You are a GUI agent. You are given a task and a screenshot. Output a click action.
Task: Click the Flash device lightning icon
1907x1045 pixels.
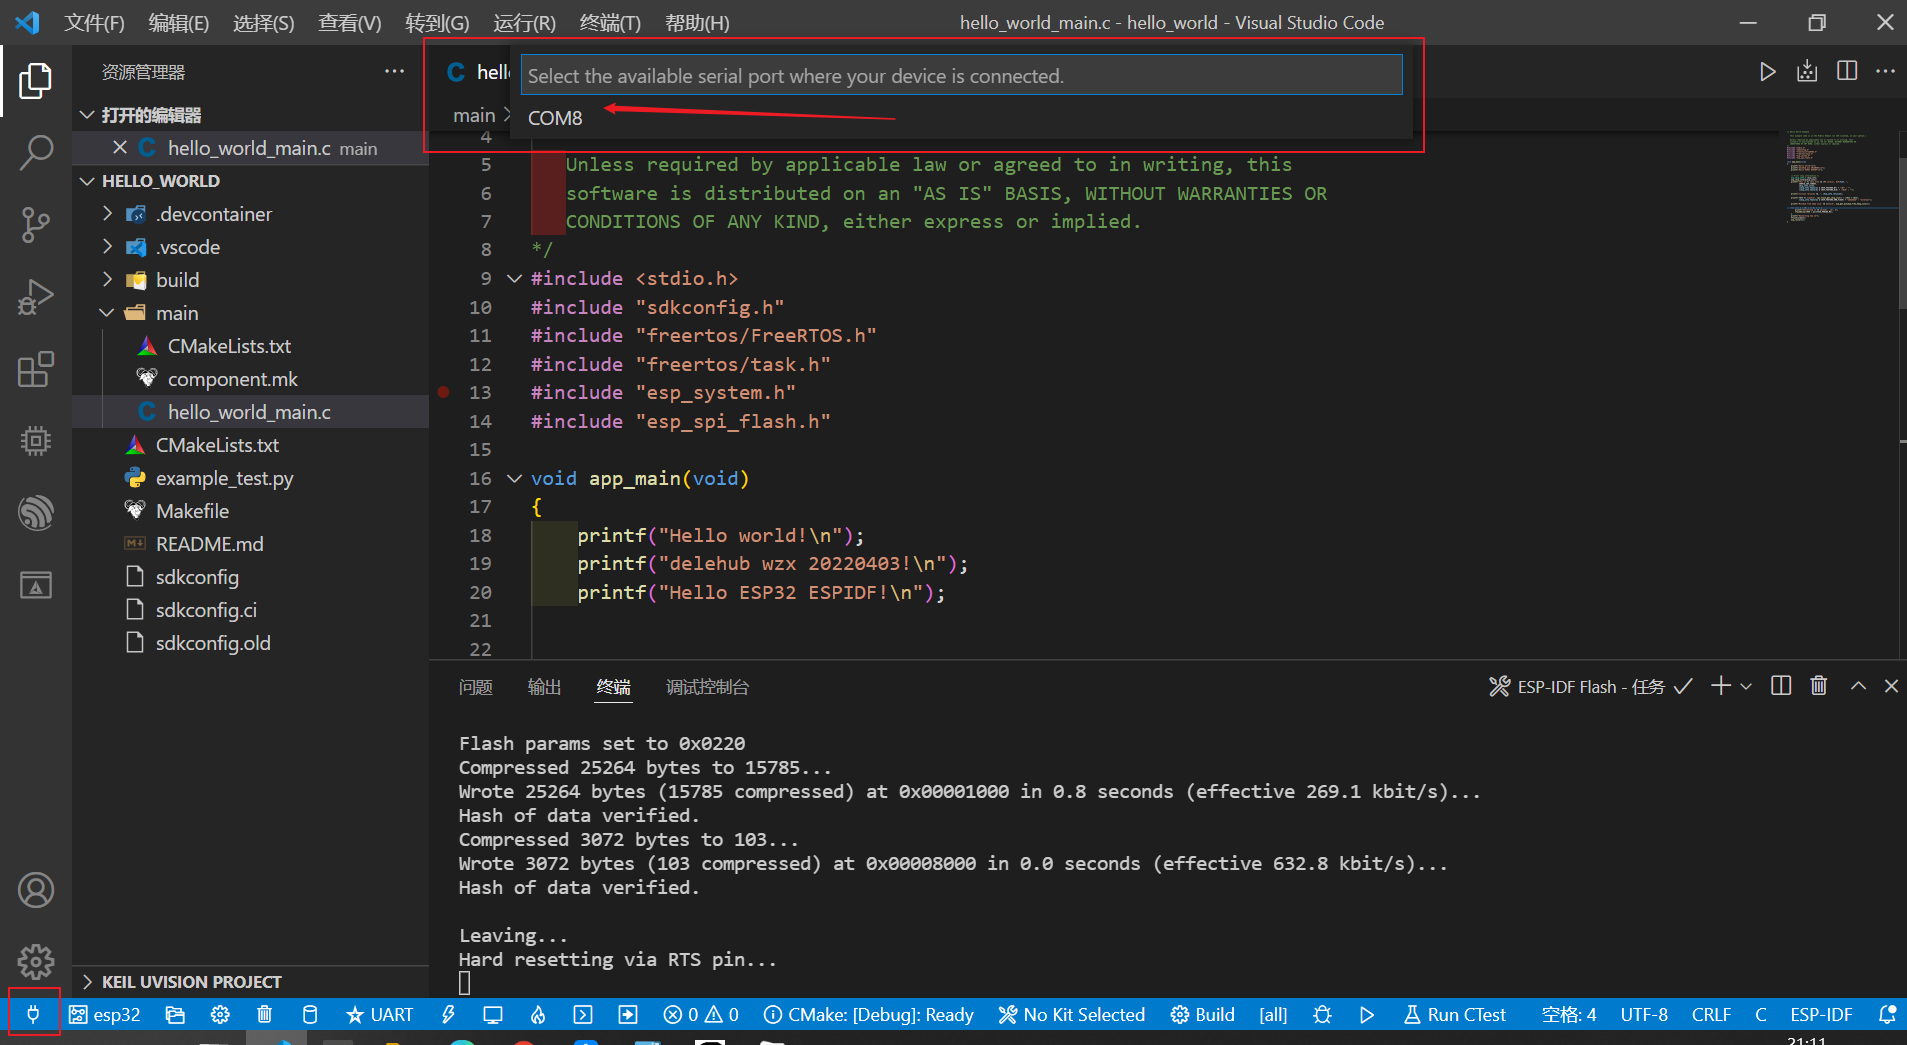[448, 1014]
